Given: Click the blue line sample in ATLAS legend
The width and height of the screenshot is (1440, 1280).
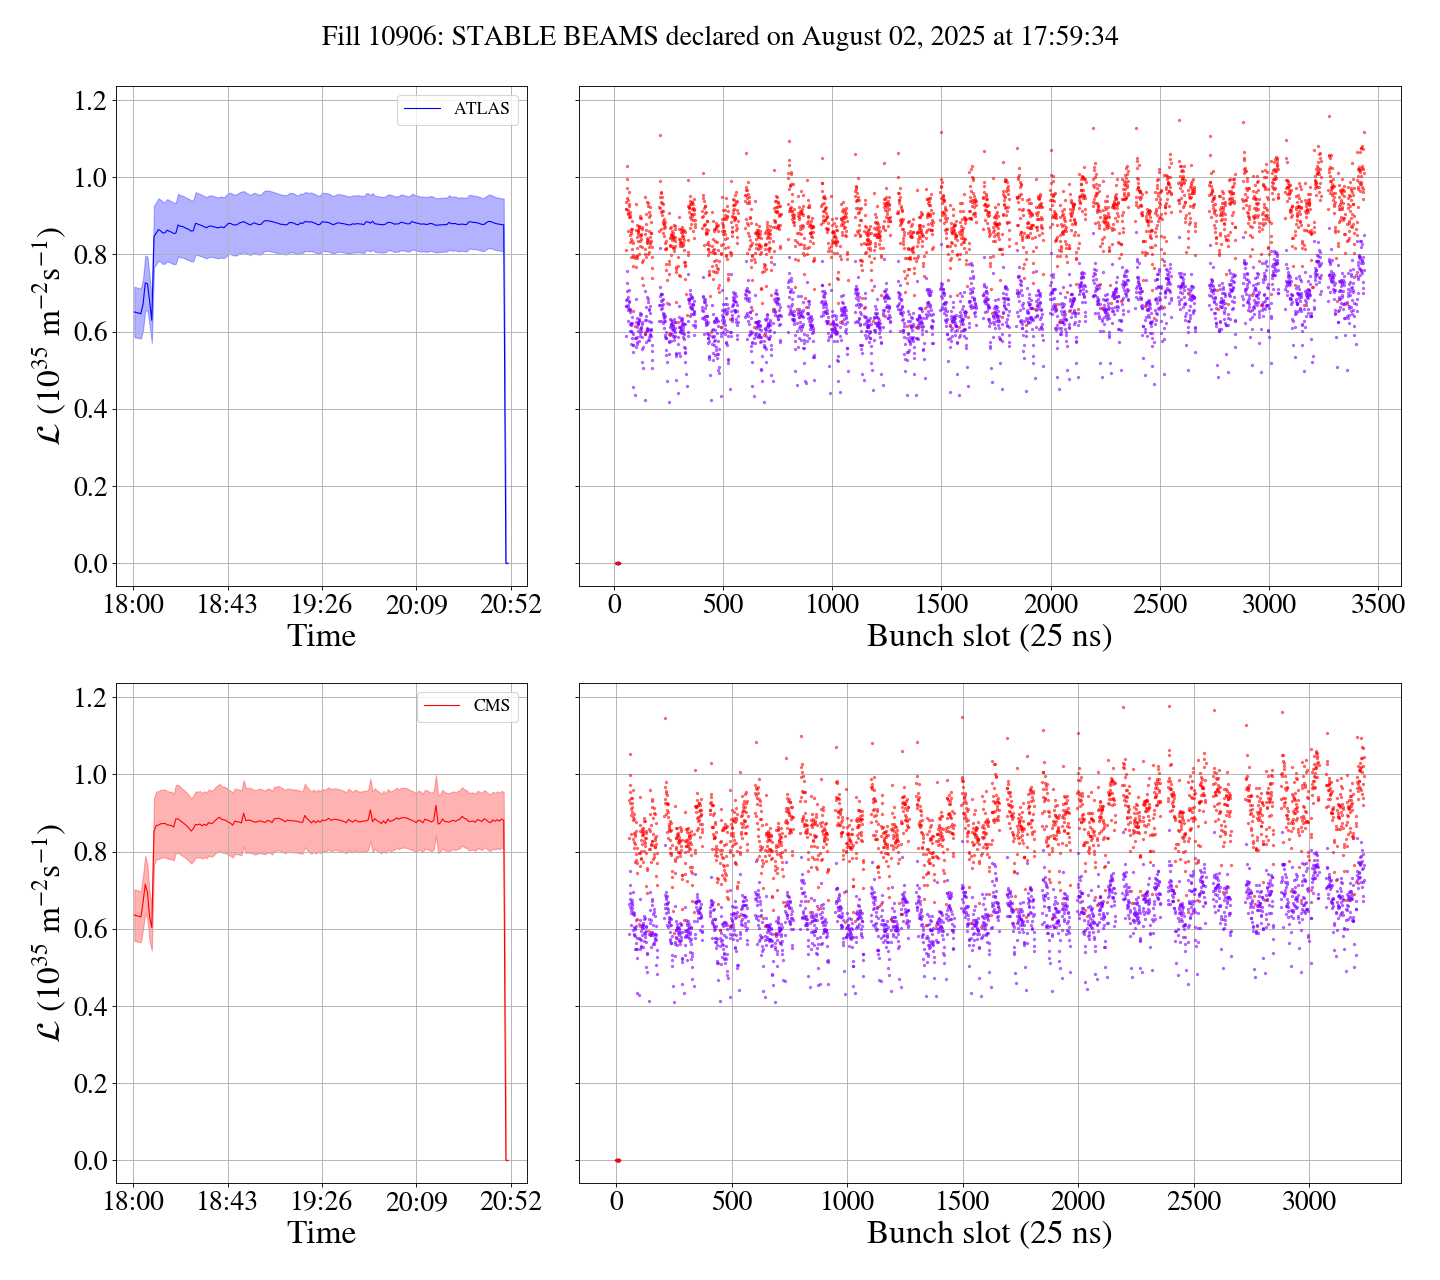Looking at the screenshot, I should click(x=421, y=109).
